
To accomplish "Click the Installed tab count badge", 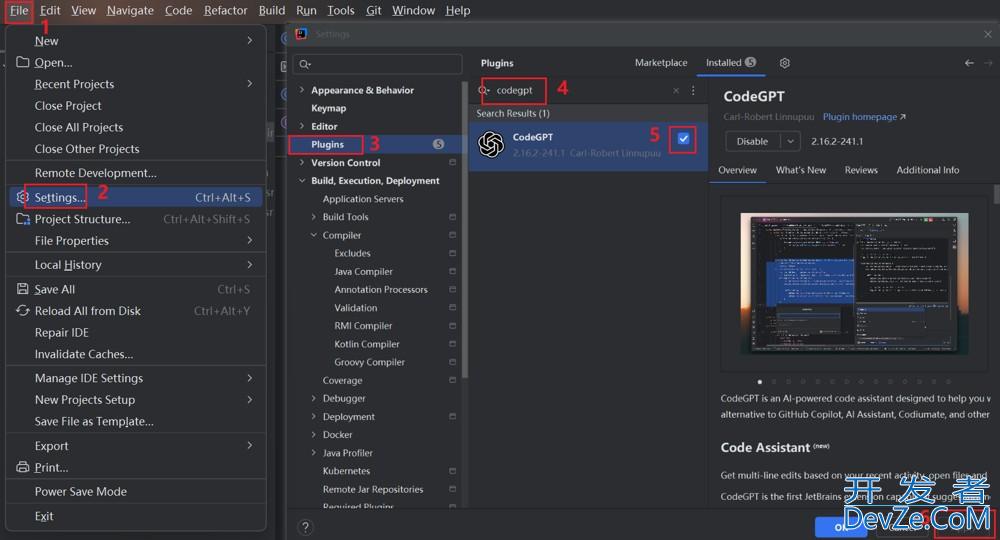I will point(751,62).
